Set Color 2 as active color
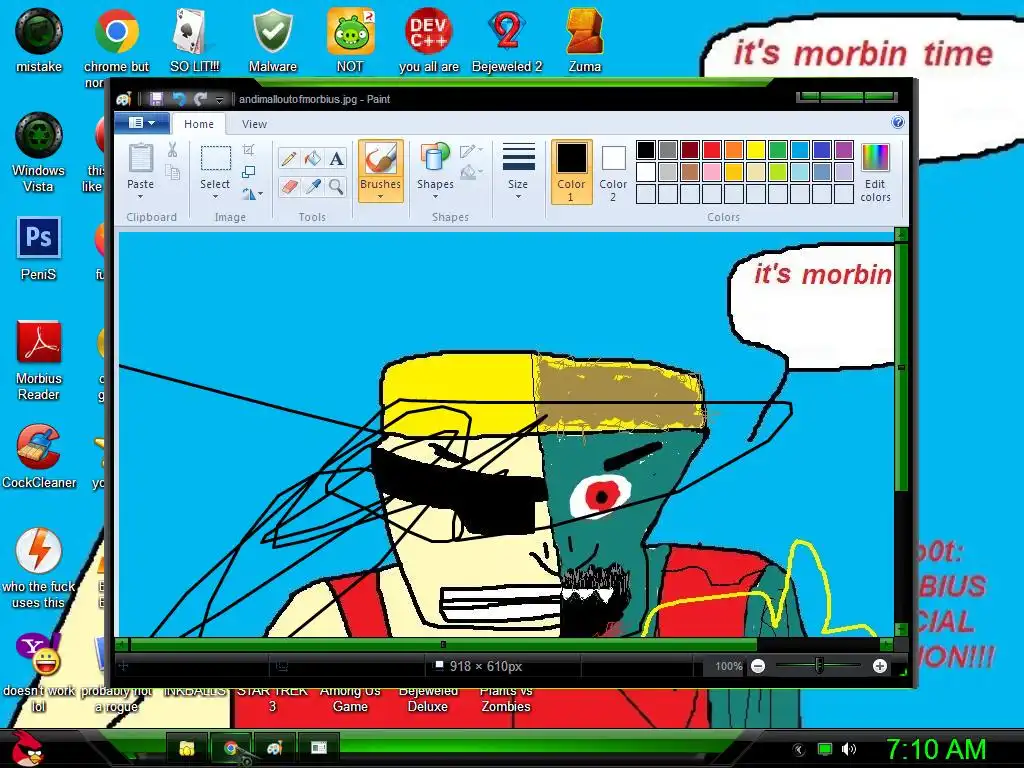 coord(613,172)
